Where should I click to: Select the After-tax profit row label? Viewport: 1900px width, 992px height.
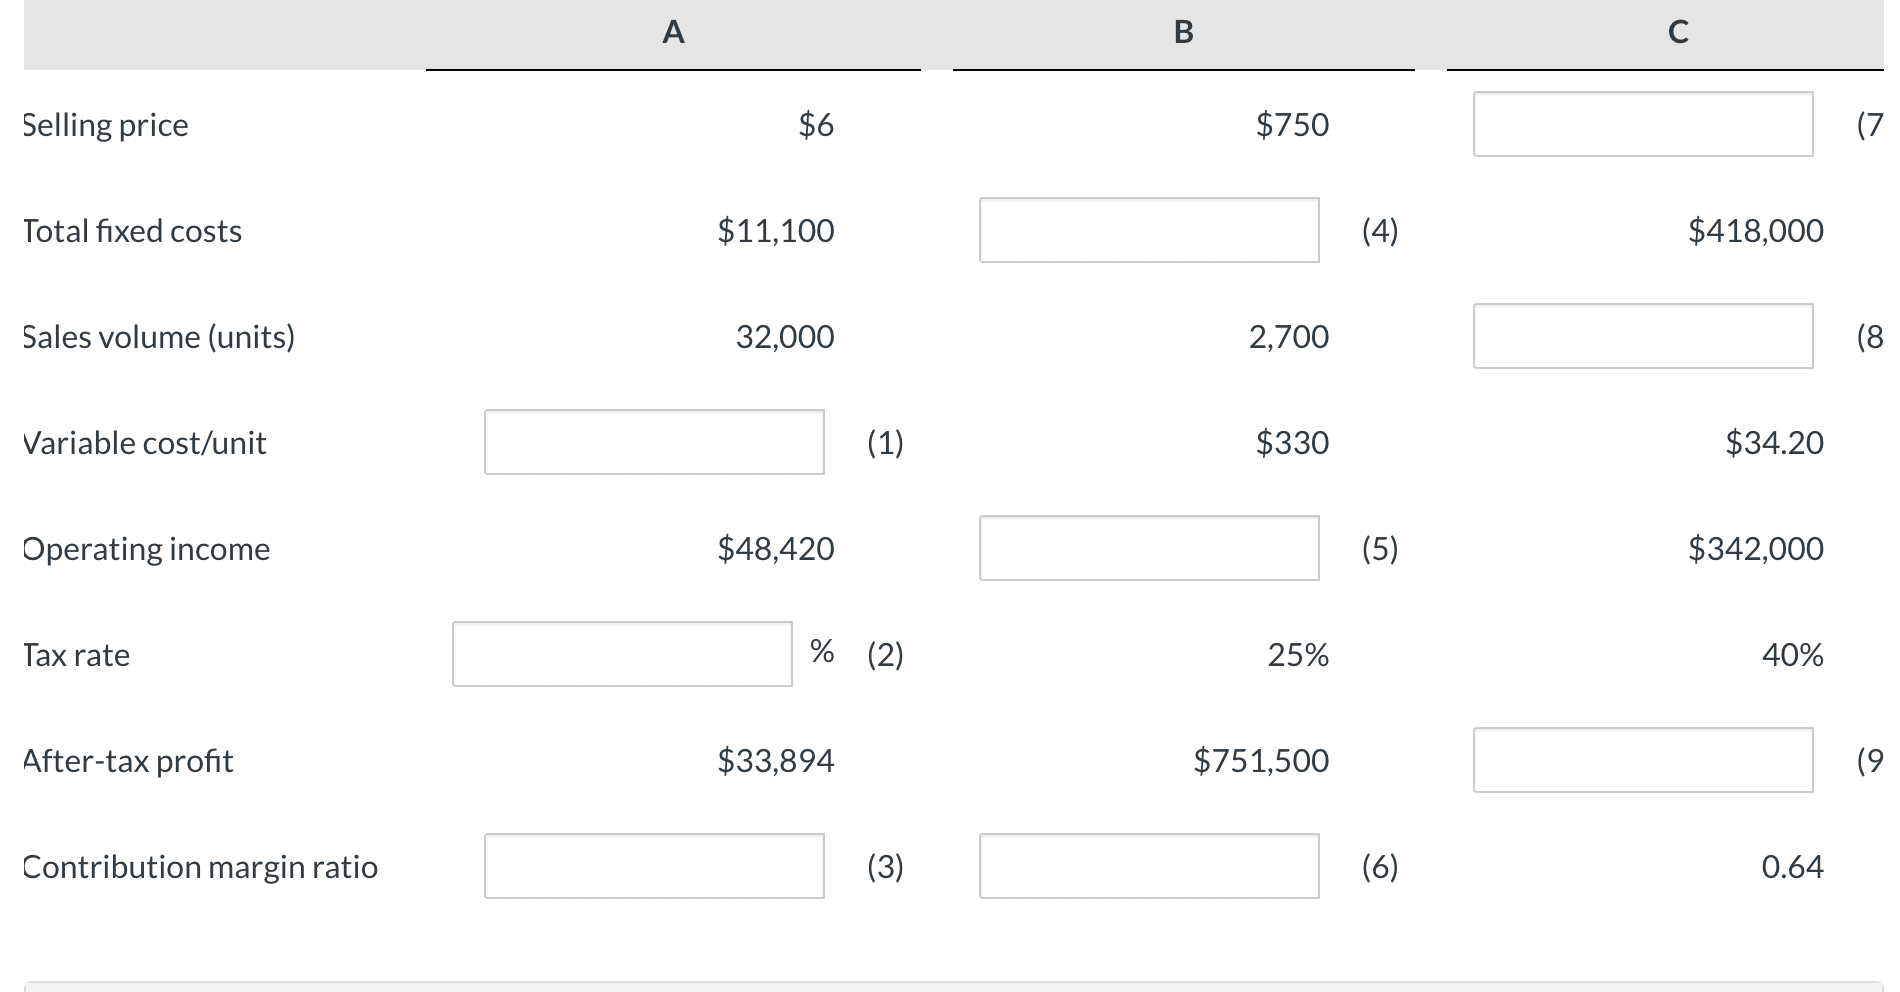point(127,761)
